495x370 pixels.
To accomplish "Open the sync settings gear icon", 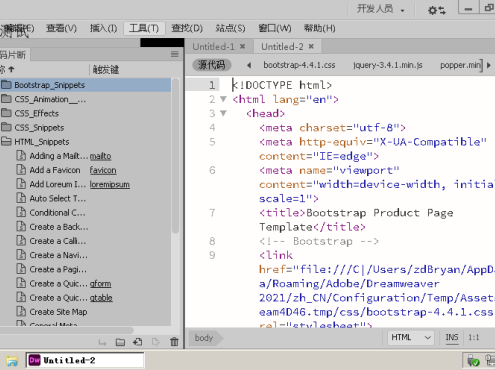I will 437,10.
